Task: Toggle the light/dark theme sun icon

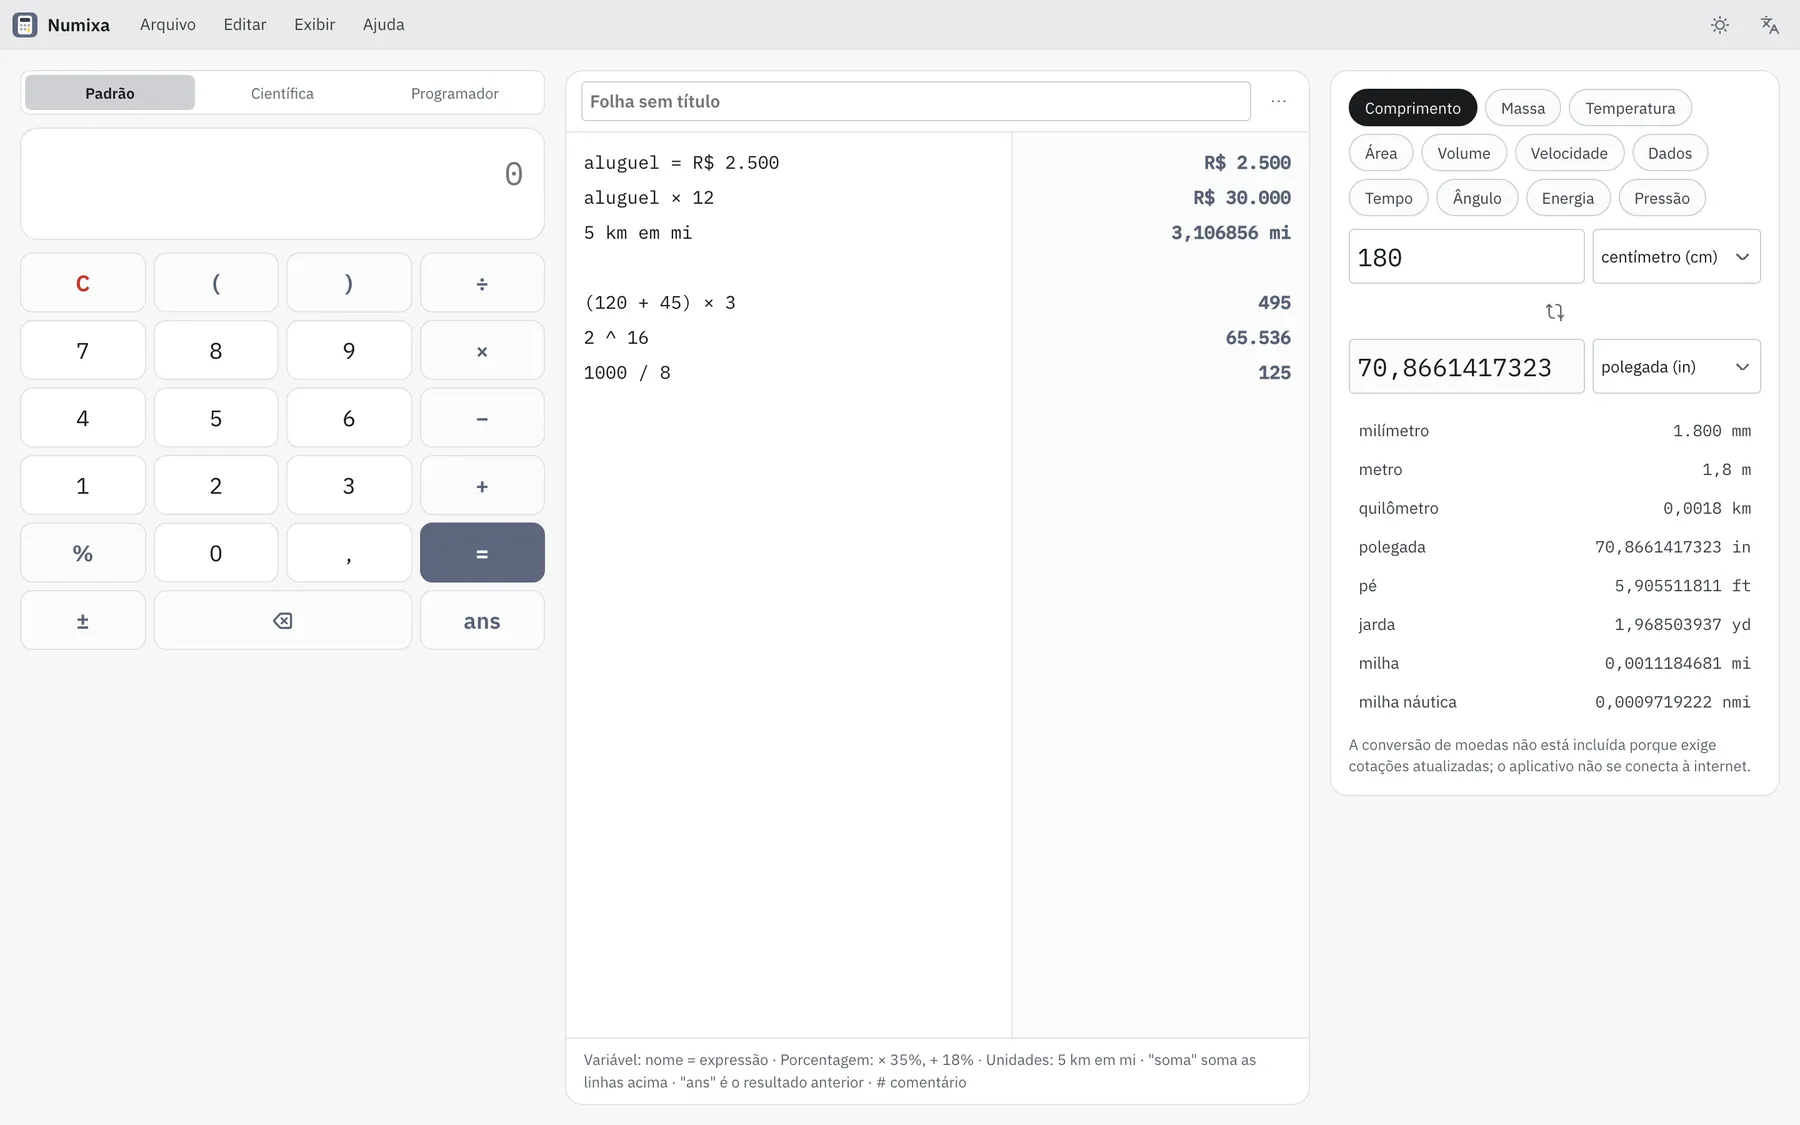Action: (x=1720, y=25)
